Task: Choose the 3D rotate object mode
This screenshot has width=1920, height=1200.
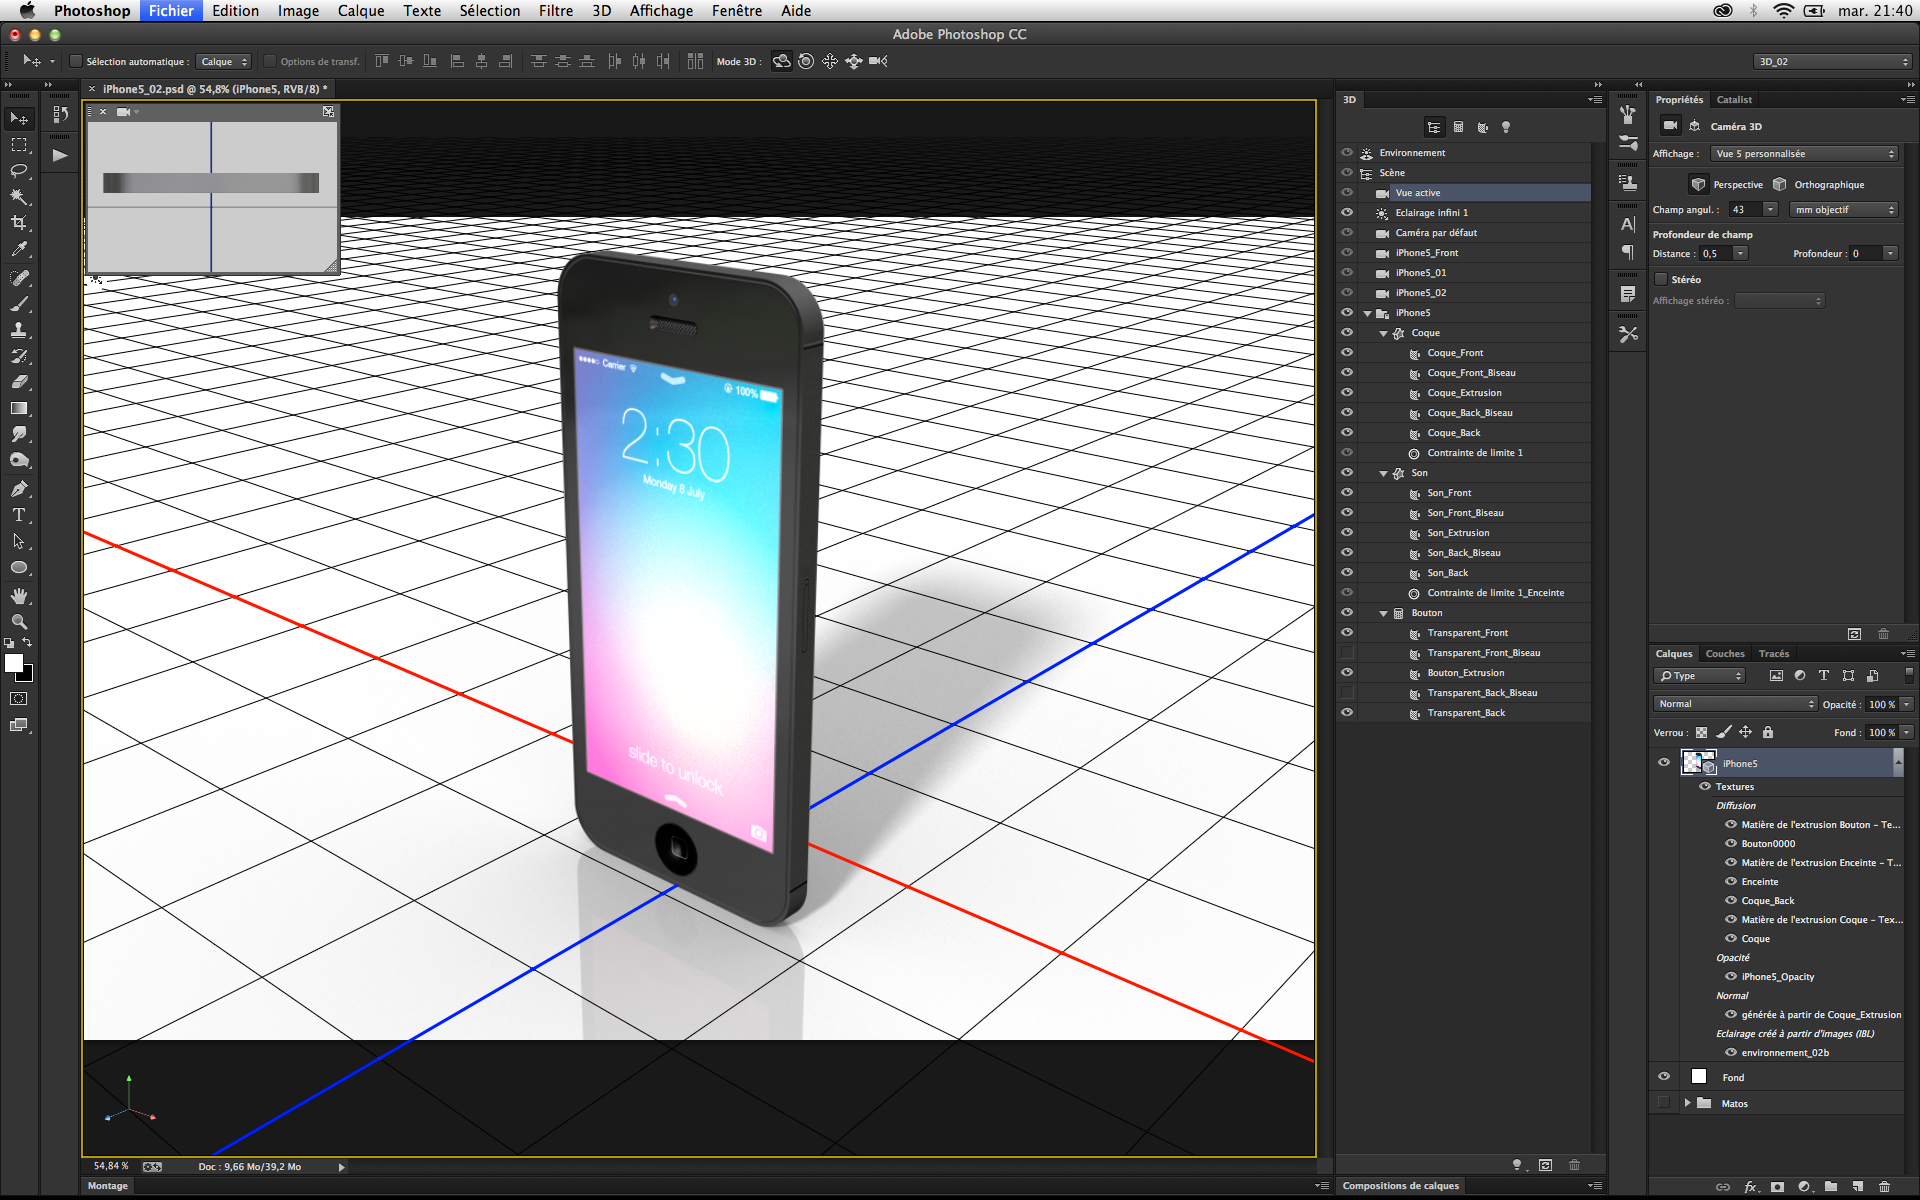Action: (782, 61)
